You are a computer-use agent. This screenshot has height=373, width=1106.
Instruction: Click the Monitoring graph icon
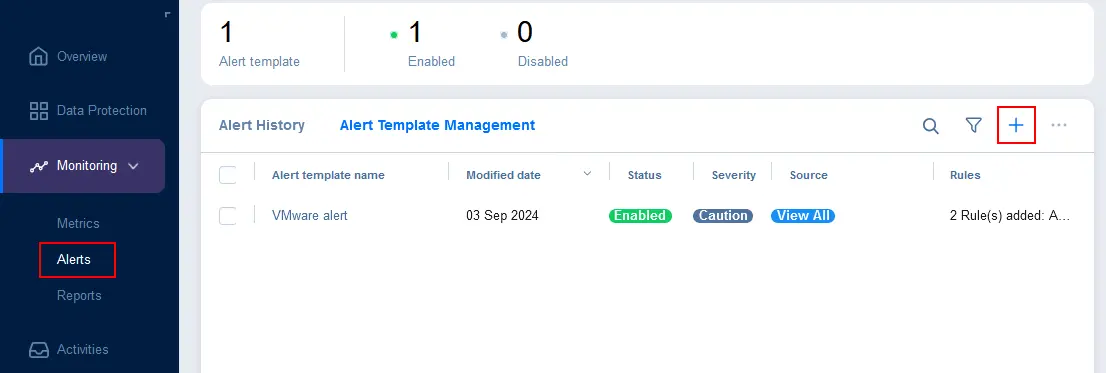coord(38,166)
